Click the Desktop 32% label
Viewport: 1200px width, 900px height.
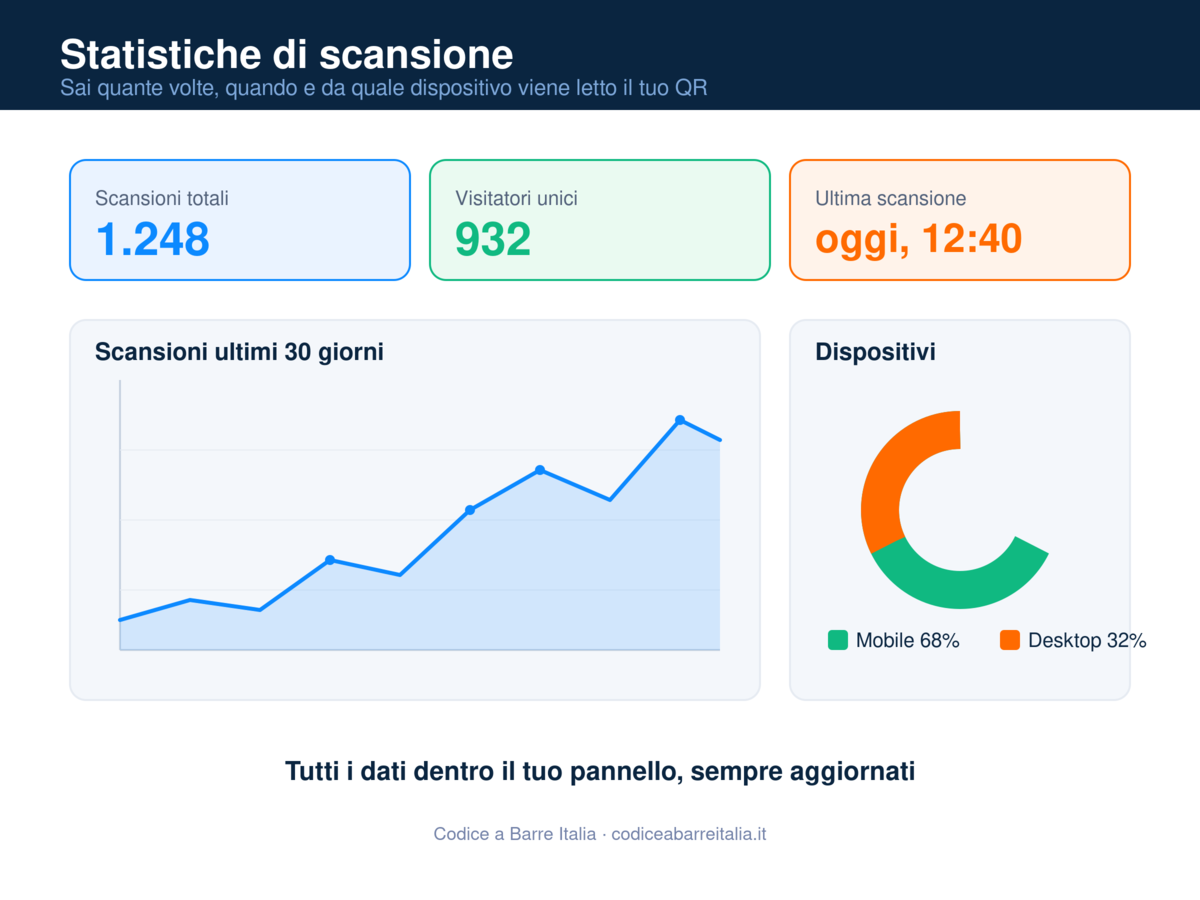[1087, 641]
